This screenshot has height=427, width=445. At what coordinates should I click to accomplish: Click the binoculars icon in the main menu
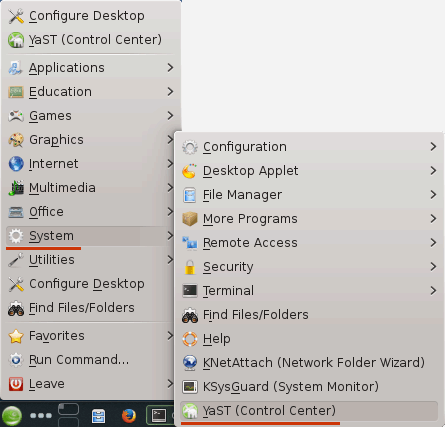point(16,308)
